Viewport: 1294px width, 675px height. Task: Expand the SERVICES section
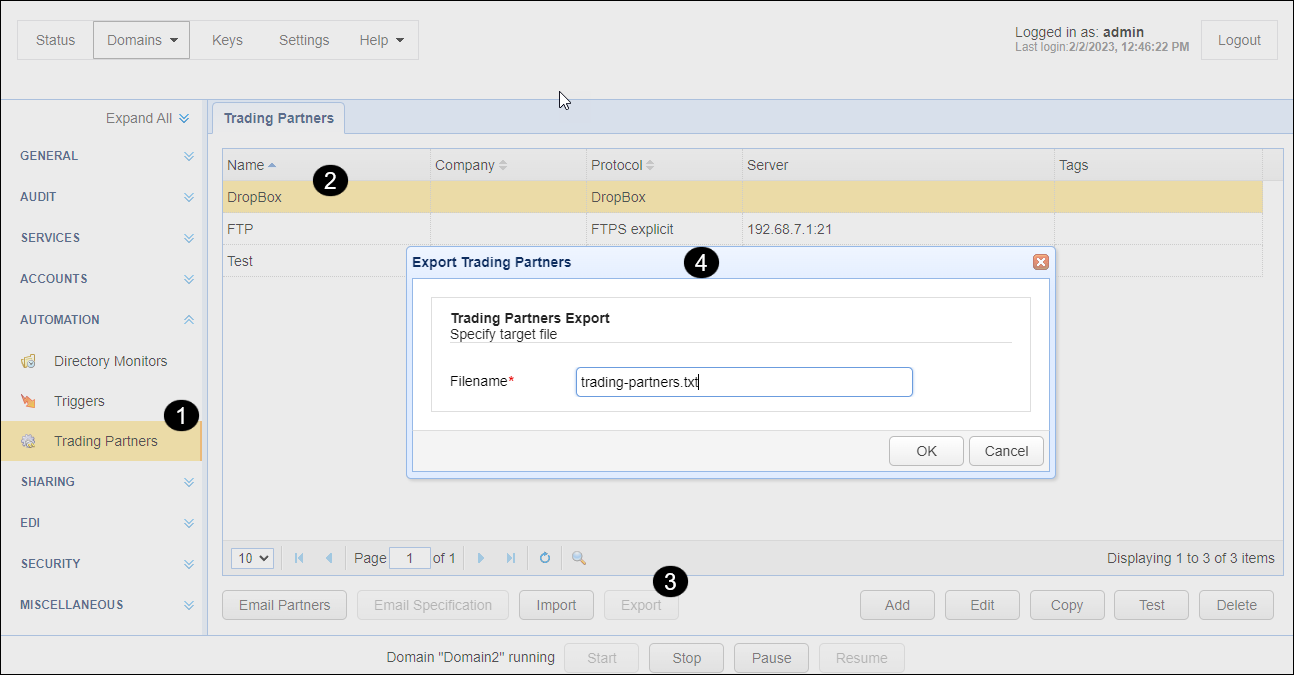(x=189, y=238)
